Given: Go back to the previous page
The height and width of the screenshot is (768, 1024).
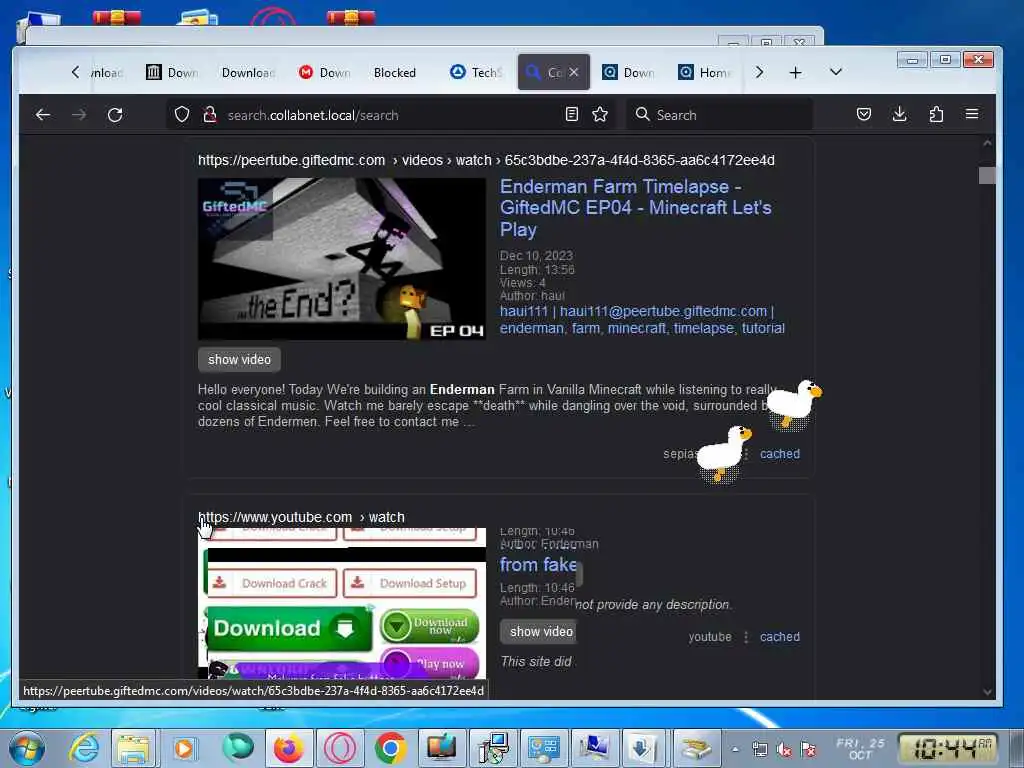Looking at the screenshot, I should tap(43, 115).
